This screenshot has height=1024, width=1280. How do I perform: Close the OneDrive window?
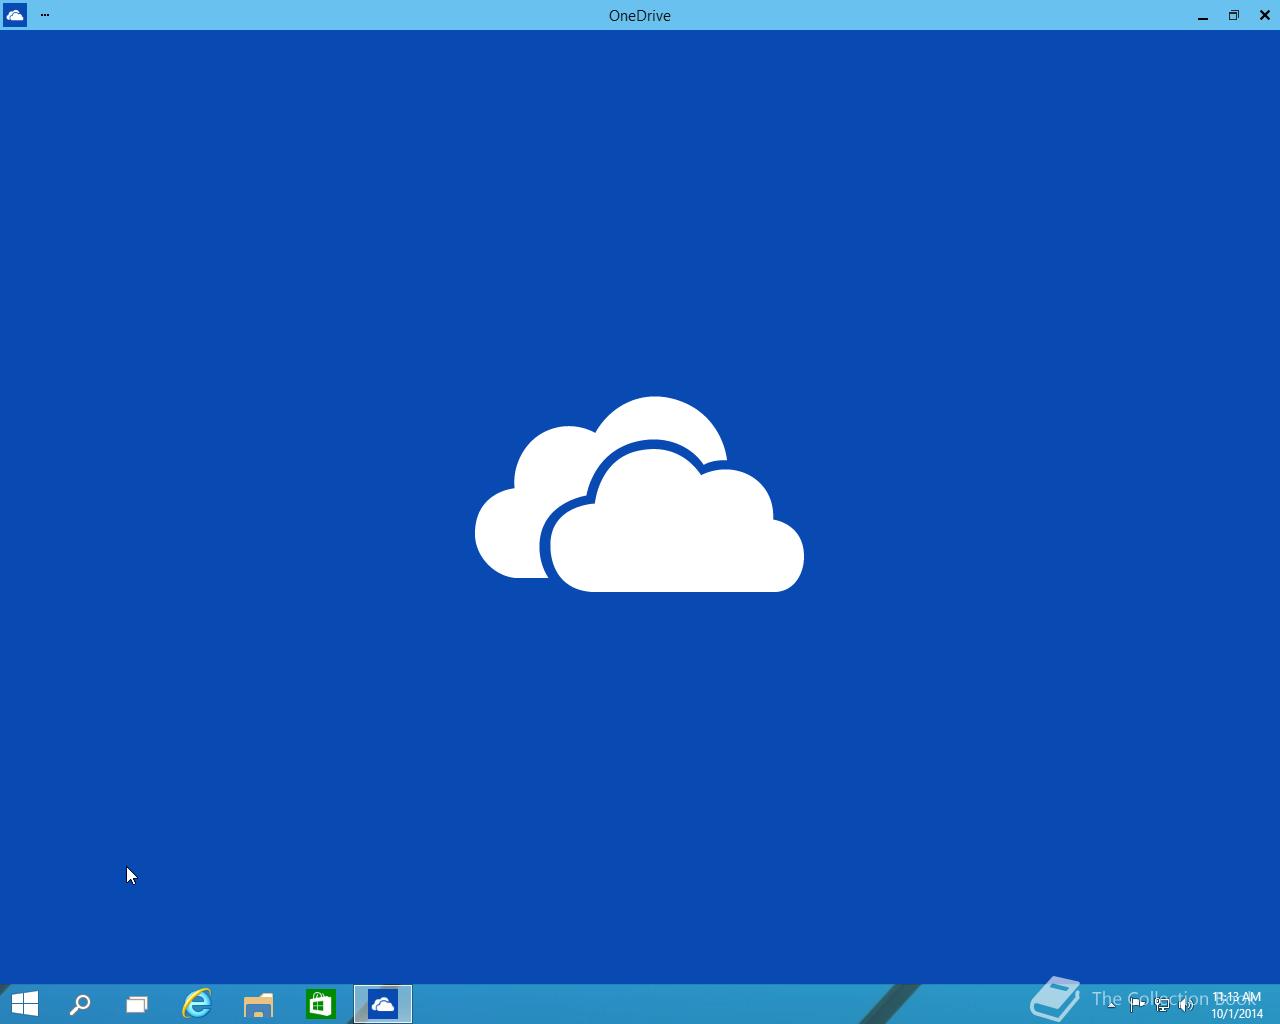1265,15
